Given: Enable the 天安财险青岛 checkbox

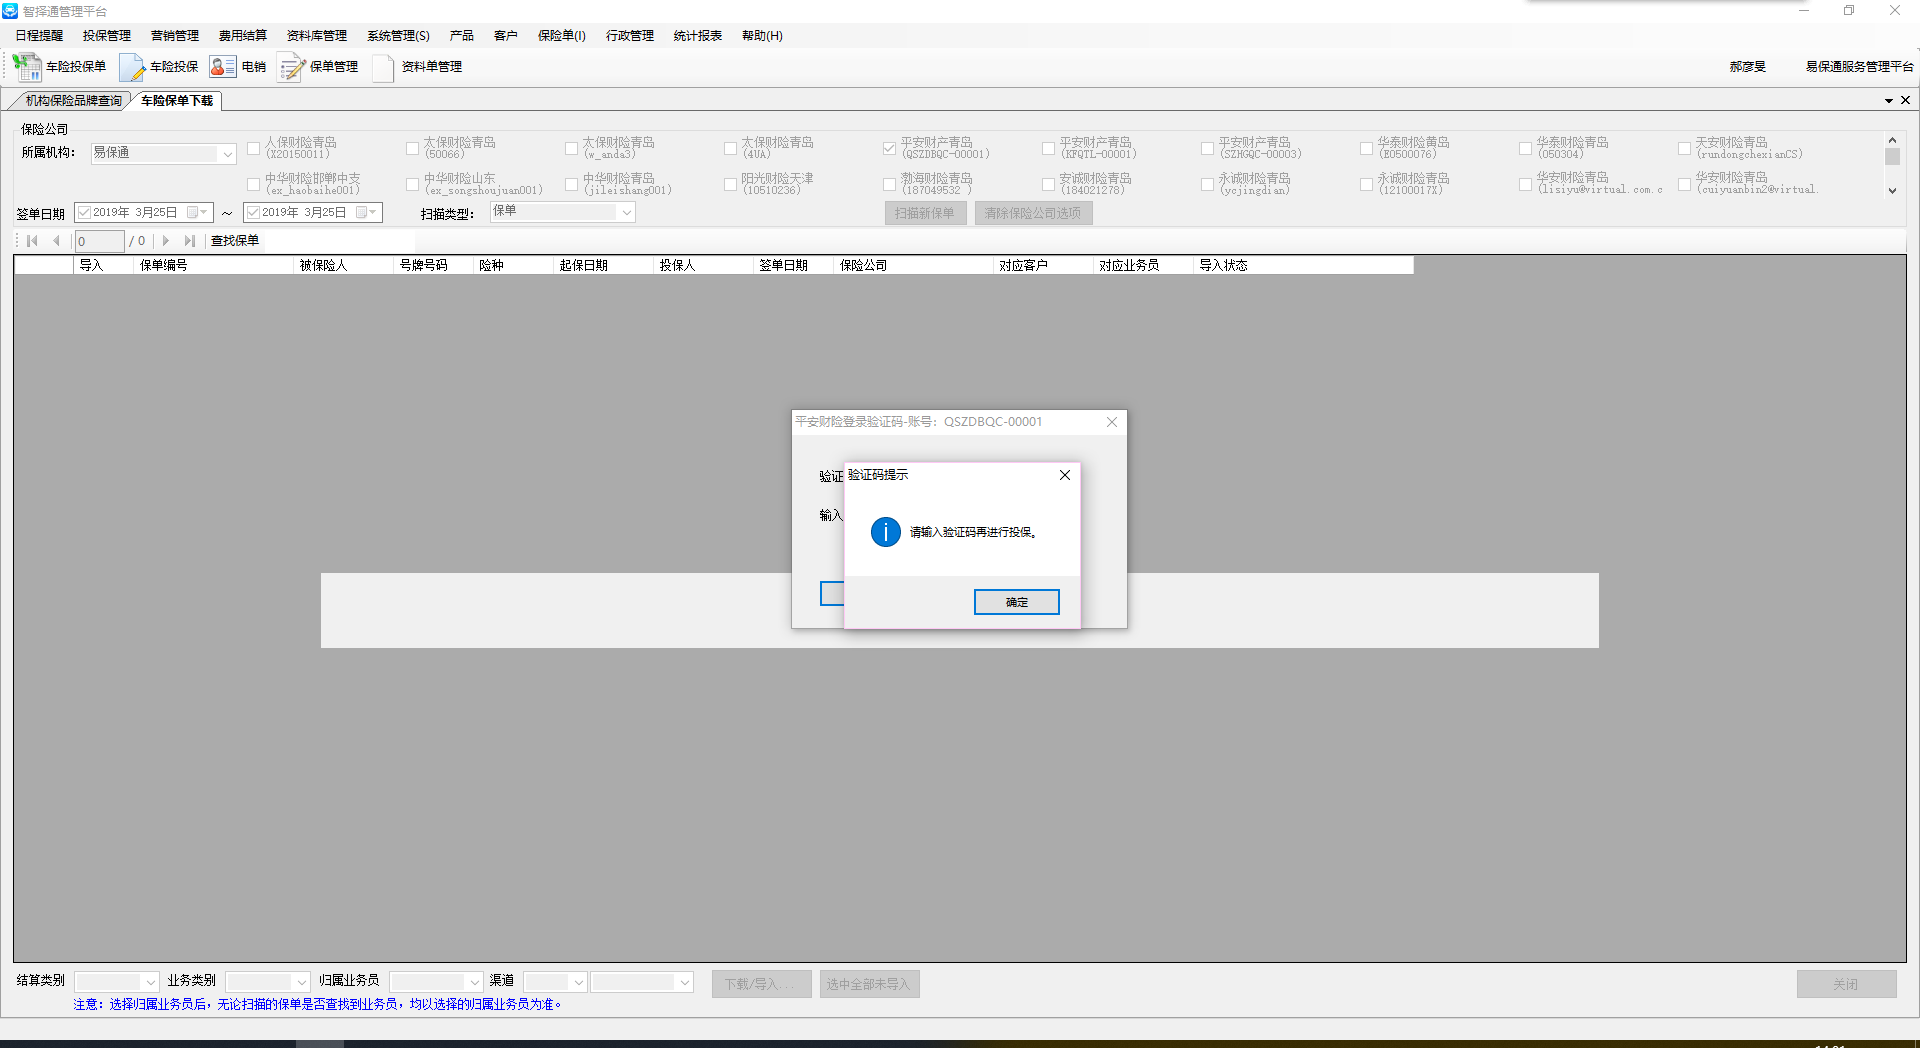Looking at the screenshot, I should coord(1684,148).
